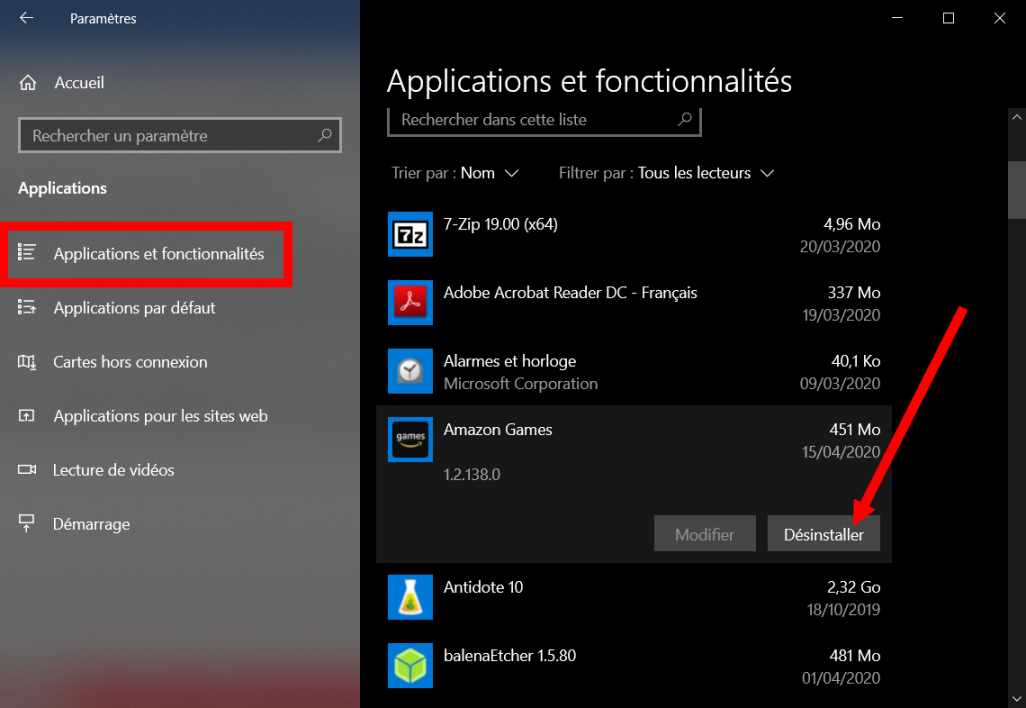
Task: Click the Désinstaller button for Amazon Games
Action: pos(823,534)
